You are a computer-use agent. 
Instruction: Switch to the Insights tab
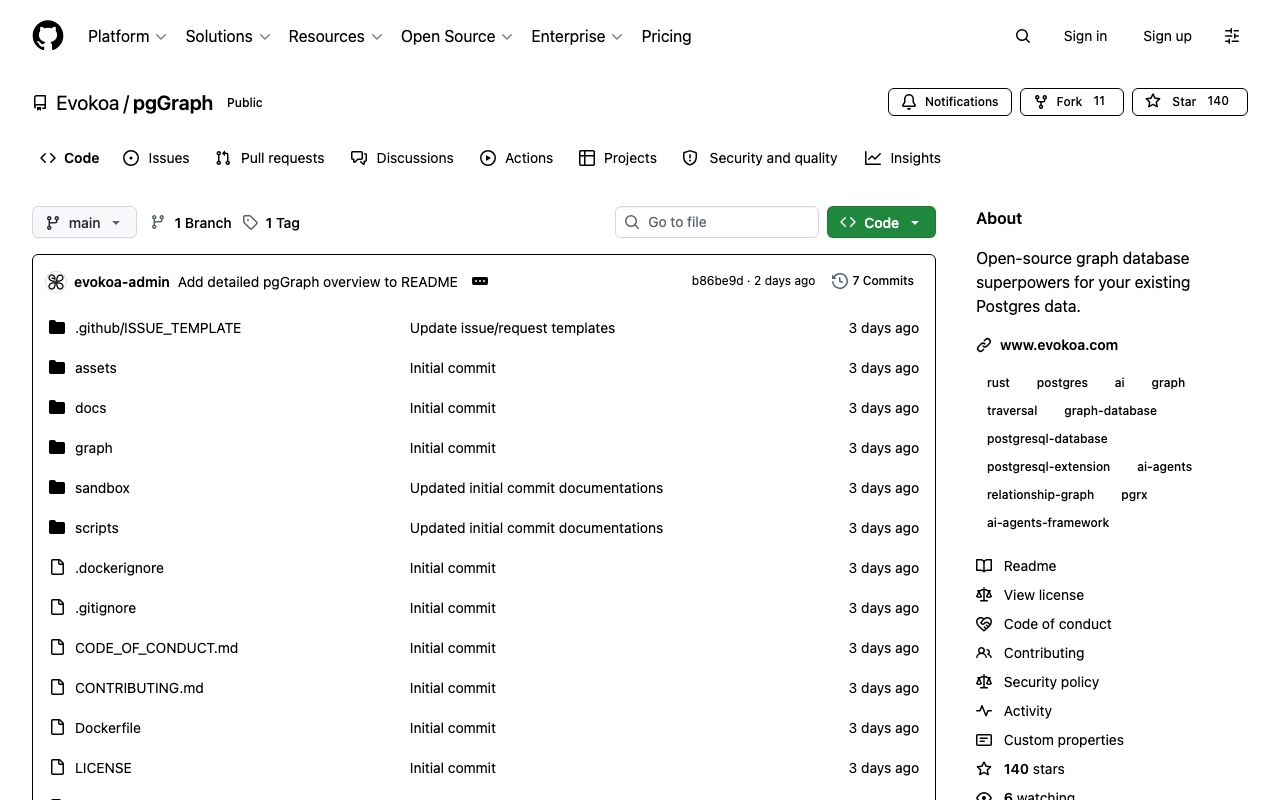coord(903,158)
